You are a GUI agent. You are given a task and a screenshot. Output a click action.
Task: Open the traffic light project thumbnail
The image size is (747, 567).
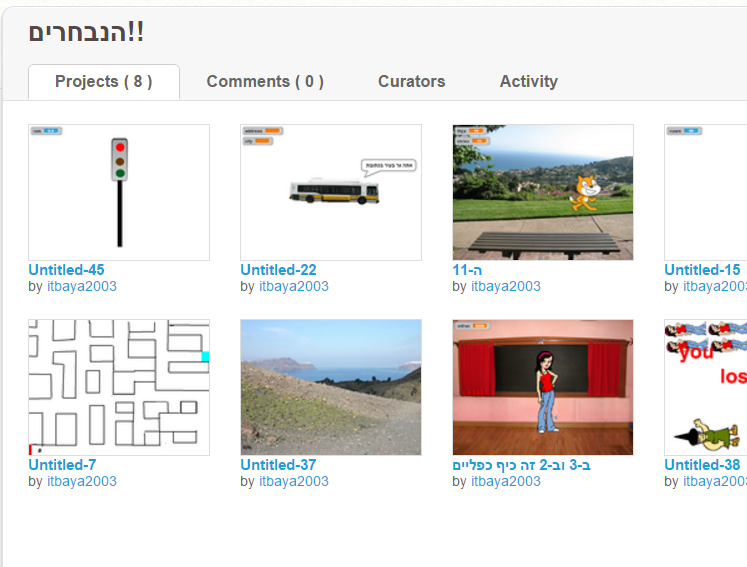pos(119,192)
